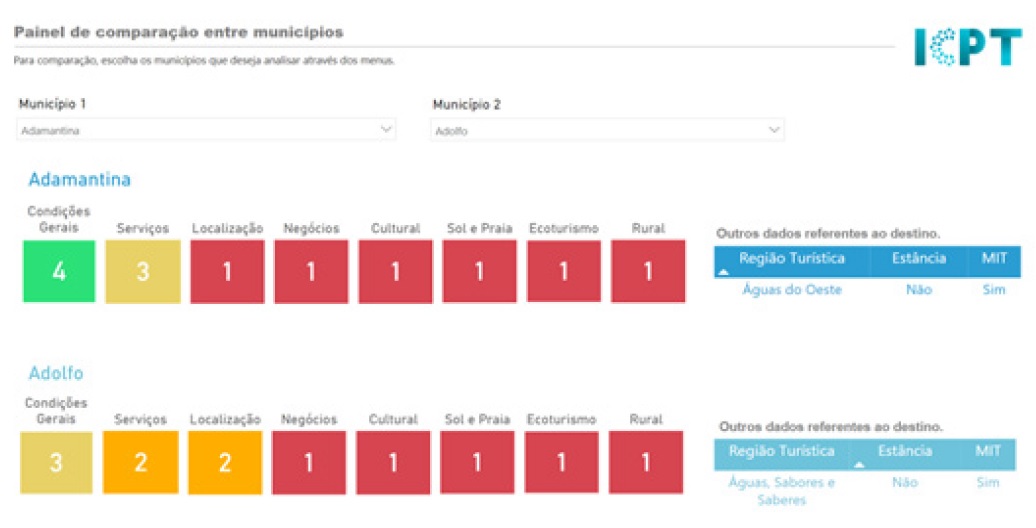The image size is (1036, 528).
Task: Select Adolfo's Condições Gerais score tile
Action: pos(57,462)
